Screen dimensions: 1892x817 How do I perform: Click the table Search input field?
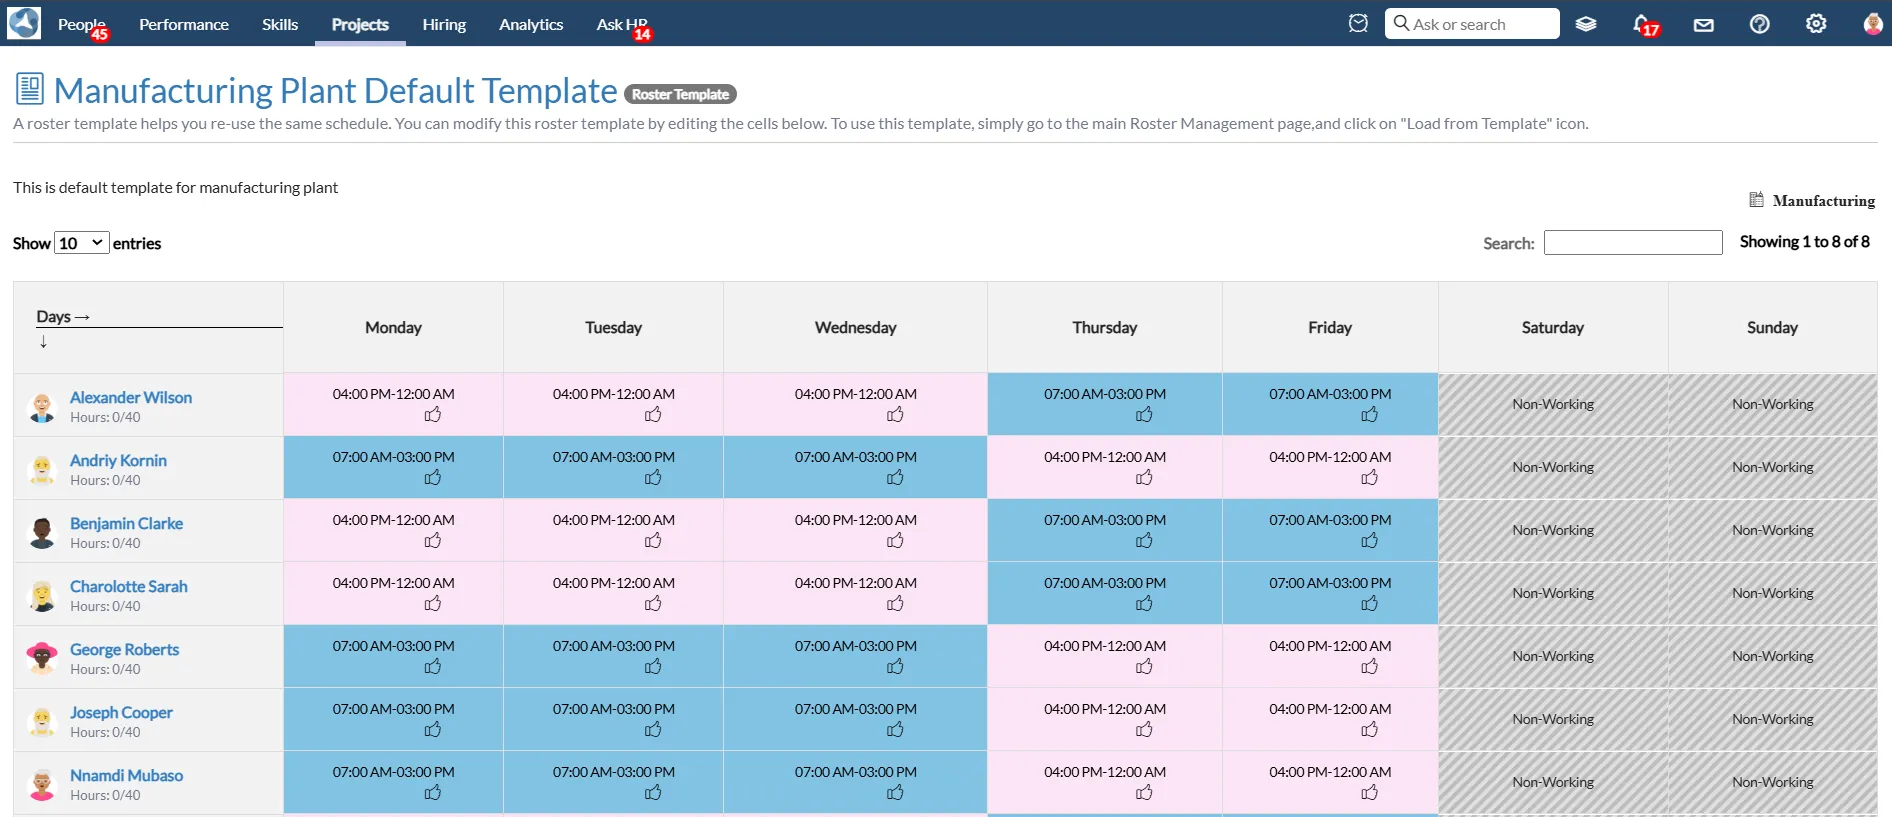pyautogui.click(x=1633, y=243)
